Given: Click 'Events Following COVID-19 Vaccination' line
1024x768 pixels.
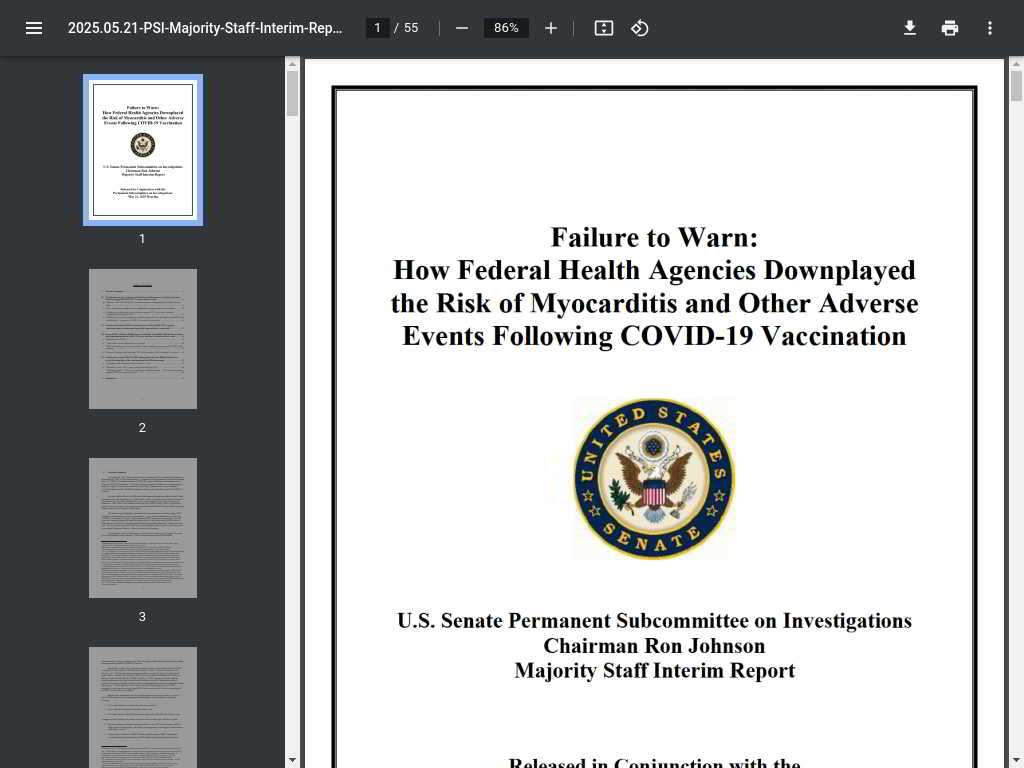Looking at the screenshot, I should click(654, 336).
